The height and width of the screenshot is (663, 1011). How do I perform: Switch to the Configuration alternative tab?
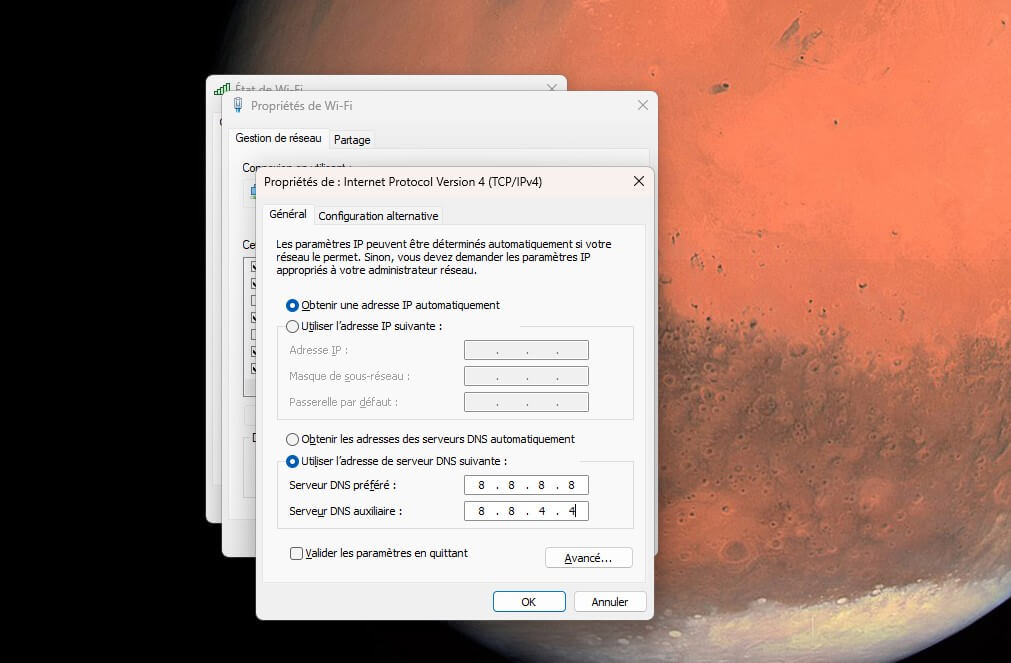coord(378,216)
